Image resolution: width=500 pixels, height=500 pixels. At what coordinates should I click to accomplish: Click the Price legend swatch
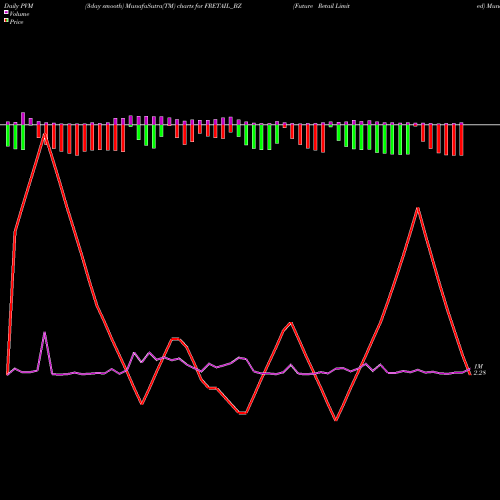pos(6,21)
